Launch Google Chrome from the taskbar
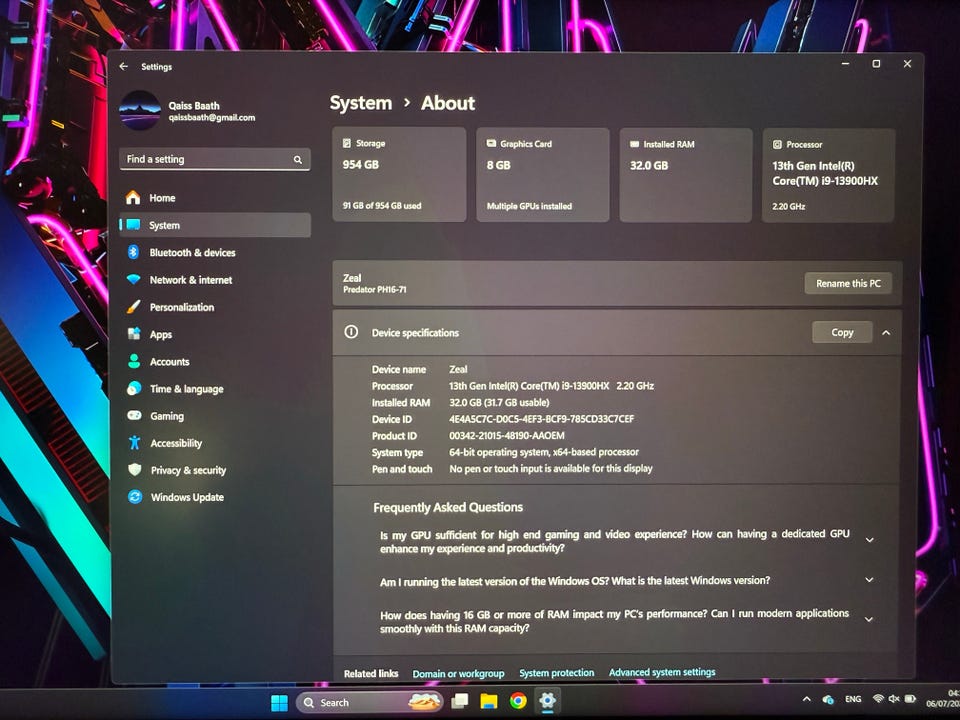This screenshot has width=960, height=720. 518,701
